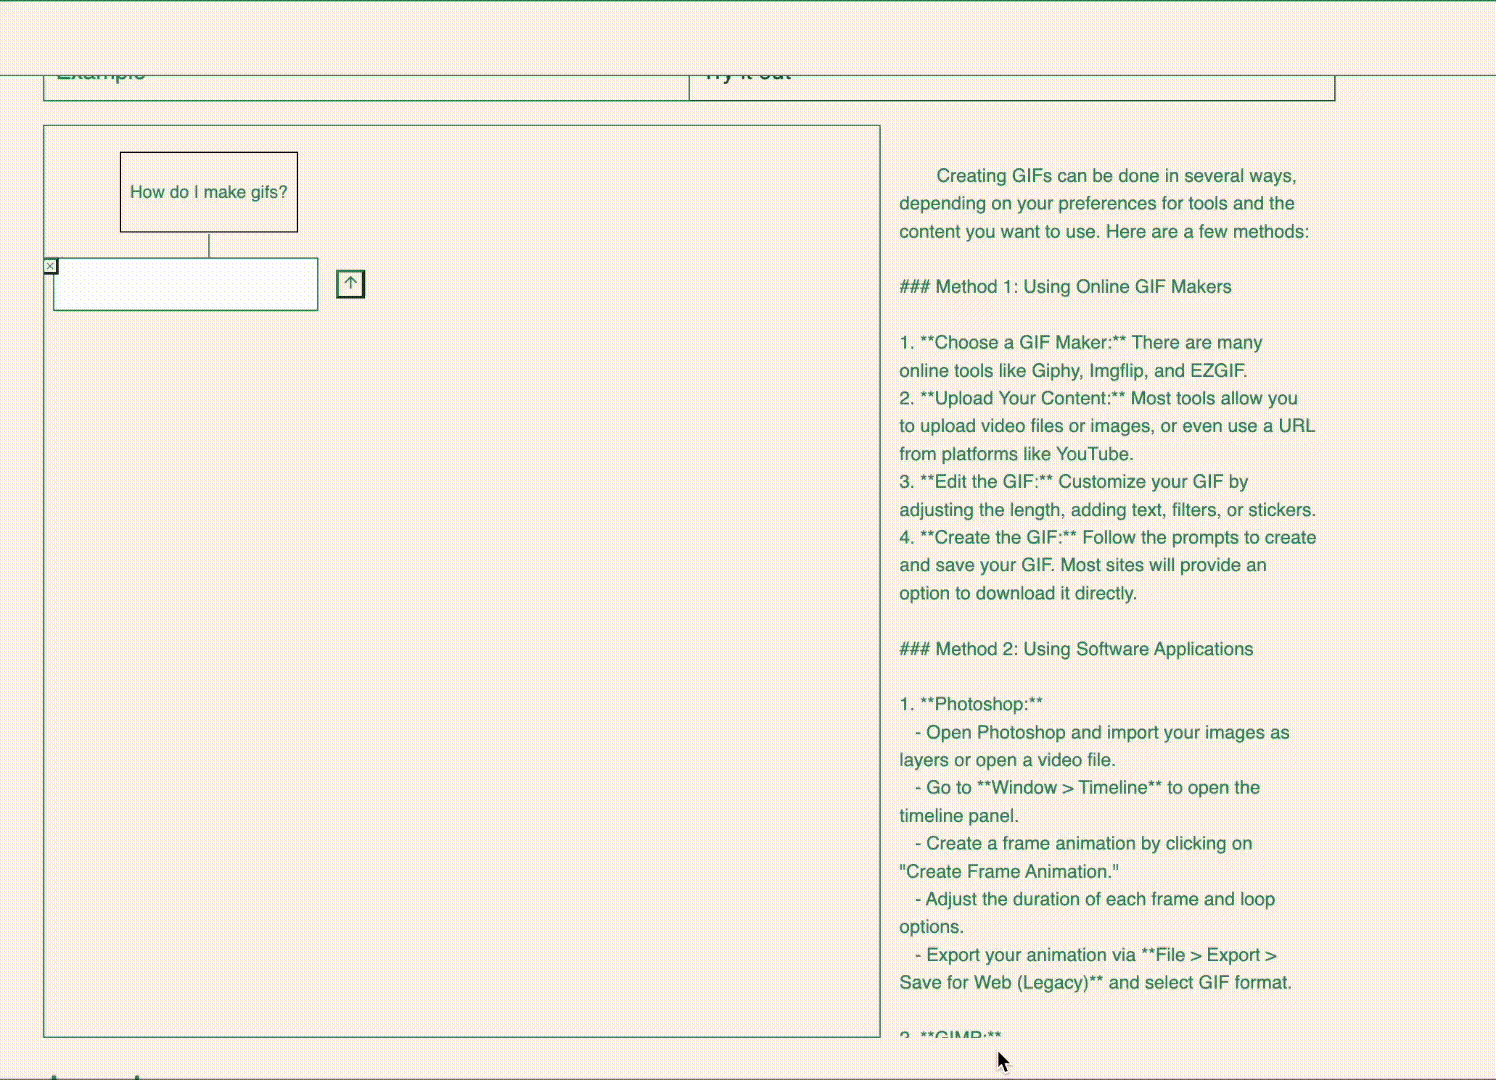Select the "How do I make gifs?" node
This screenshot has height=1080, width=1496.
coord(209,192)
